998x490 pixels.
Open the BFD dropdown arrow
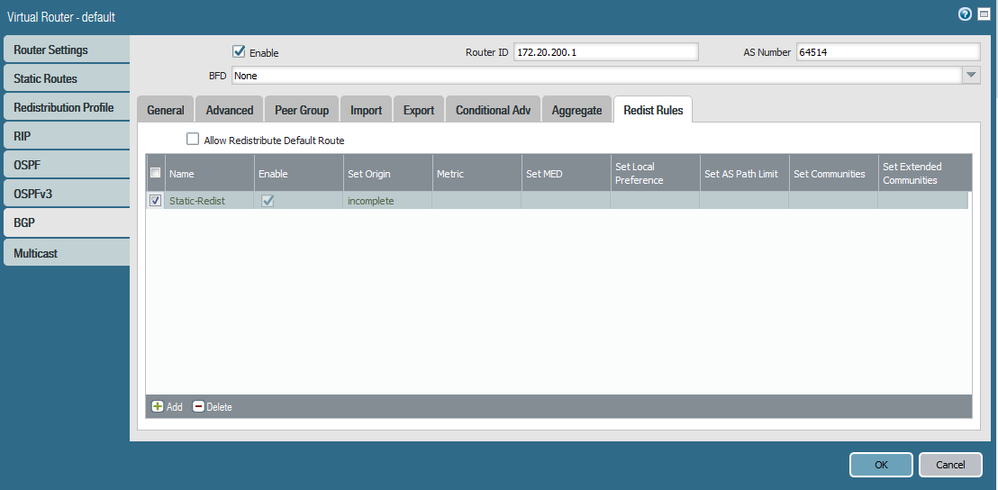971,75
